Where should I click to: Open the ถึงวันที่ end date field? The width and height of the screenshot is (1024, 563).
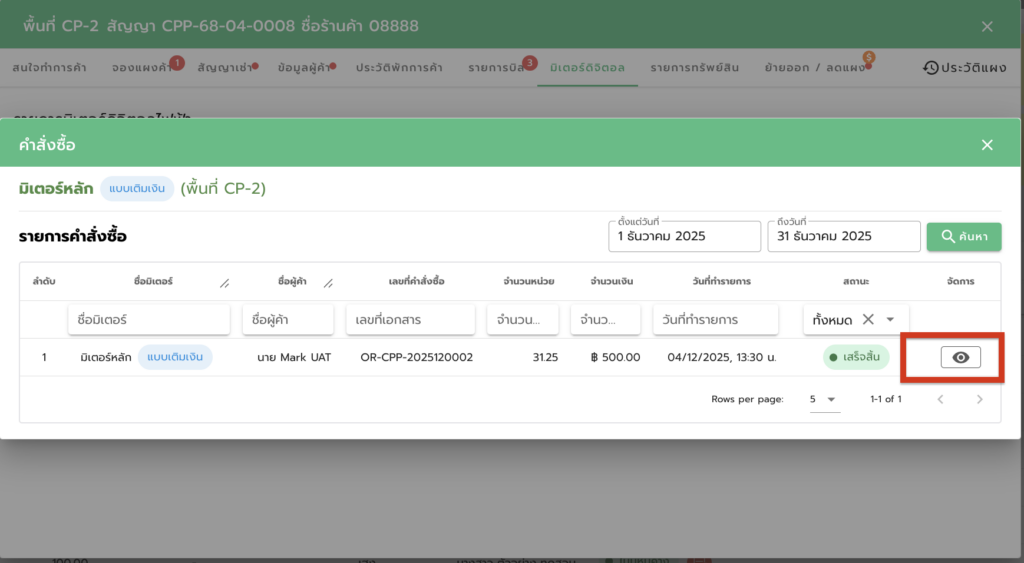coord(843,236)
